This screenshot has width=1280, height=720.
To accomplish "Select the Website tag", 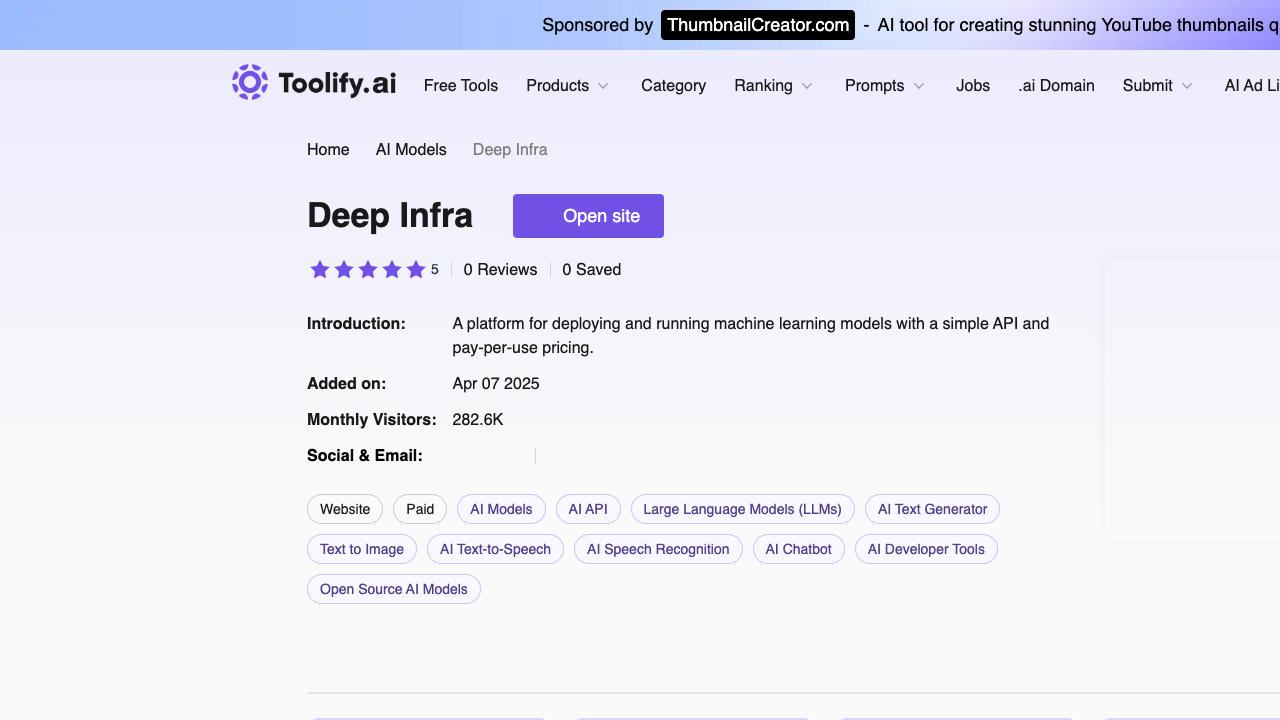I will coord(345,509).
